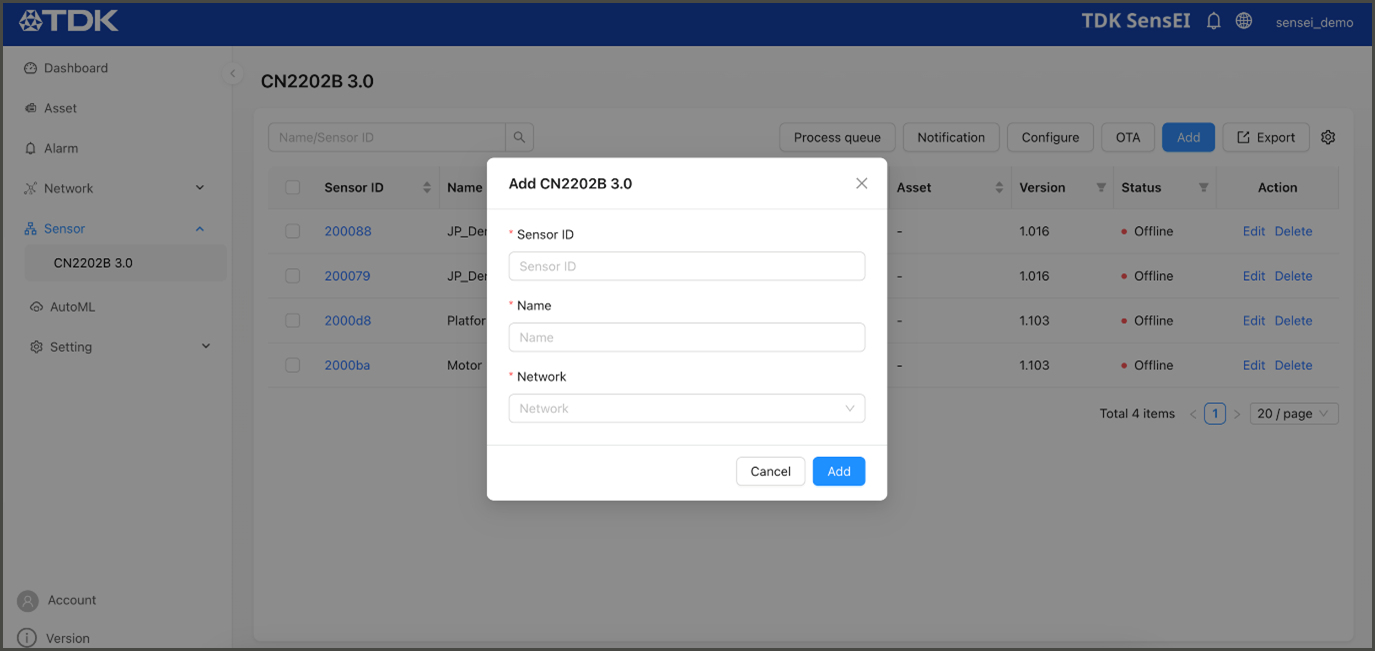Click the Version item in sidebar
Screen dimensions: 1375x651
[68, 638]
